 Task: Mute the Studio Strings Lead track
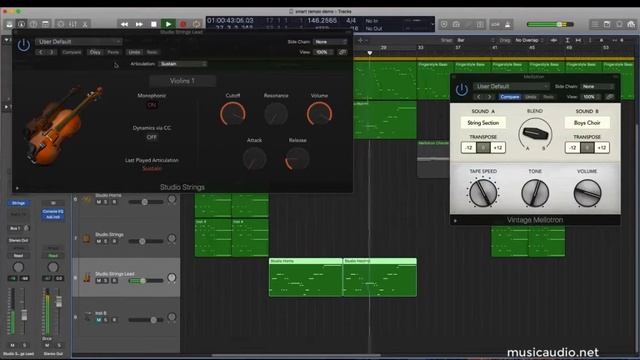(98, 281)
